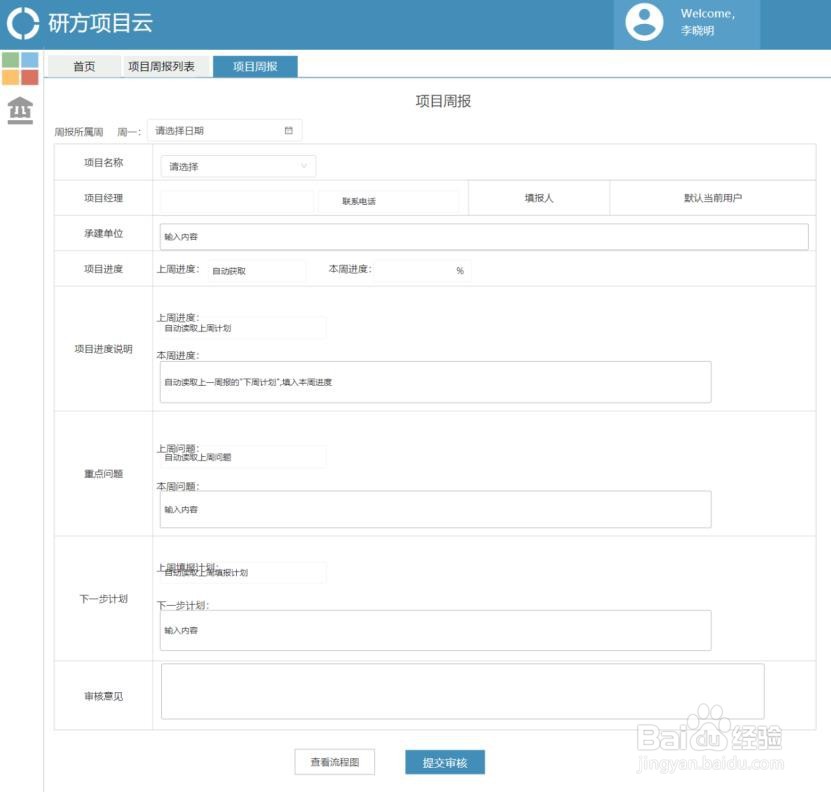Image resolution: width=831 pixels, height=793 pixels.
Task: Switch to the 首页 tab
Action: 84,66
